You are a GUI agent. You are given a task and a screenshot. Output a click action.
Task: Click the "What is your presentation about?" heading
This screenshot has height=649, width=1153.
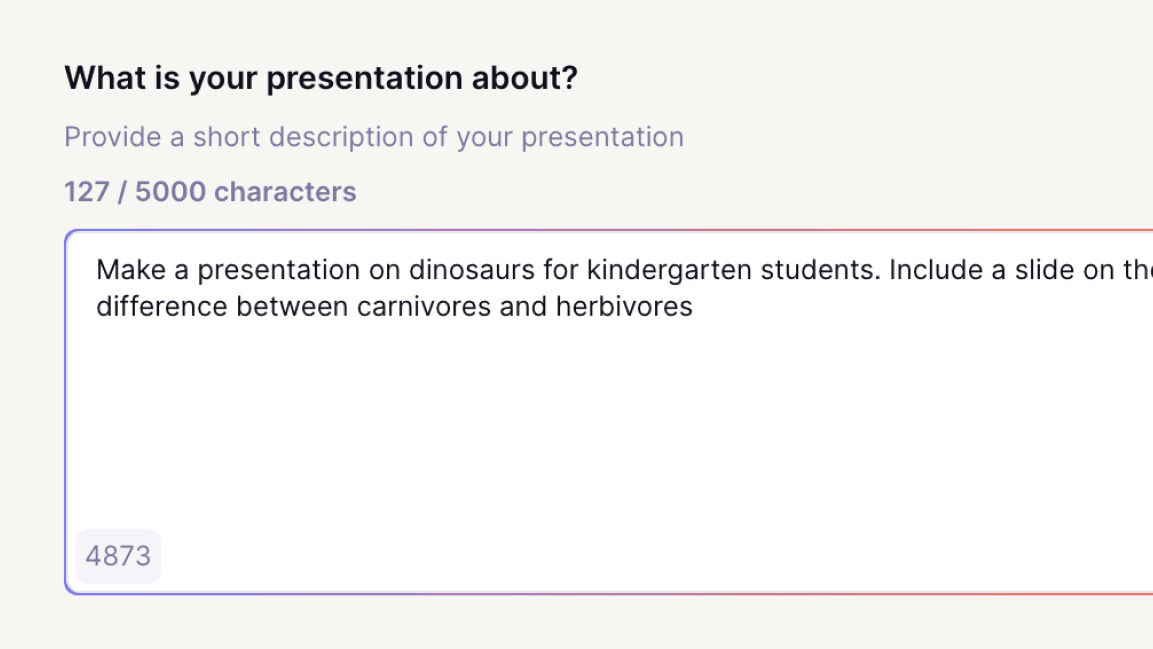pyautogui.click(x=321, y=78)
